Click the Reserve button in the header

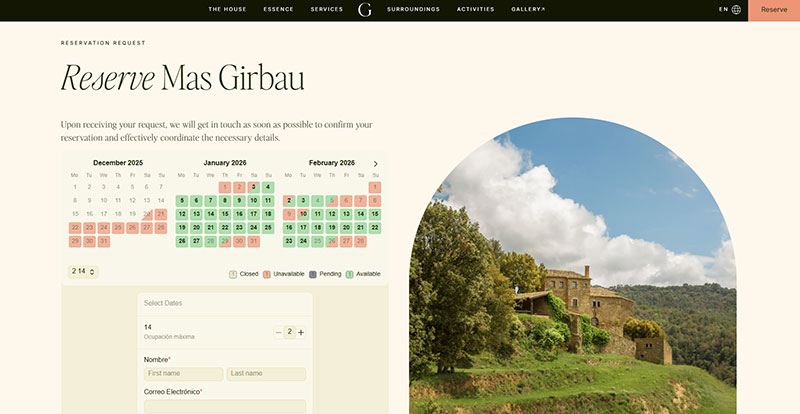(x=773, y=9)
